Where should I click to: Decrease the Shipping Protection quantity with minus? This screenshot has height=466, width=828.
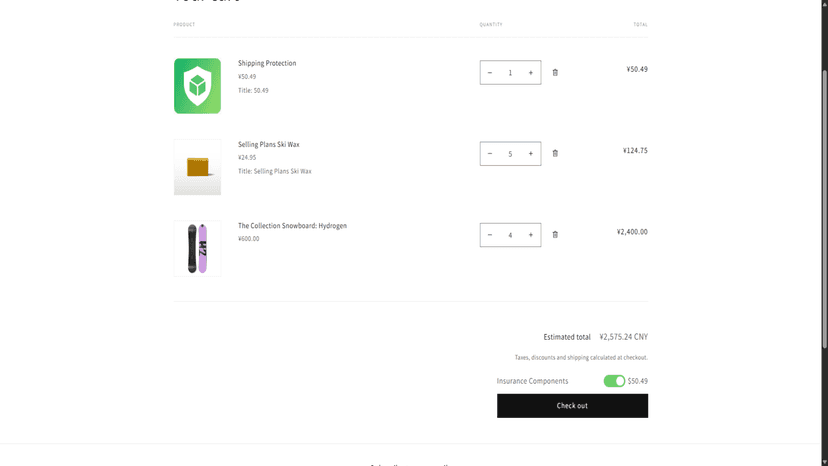490,72
